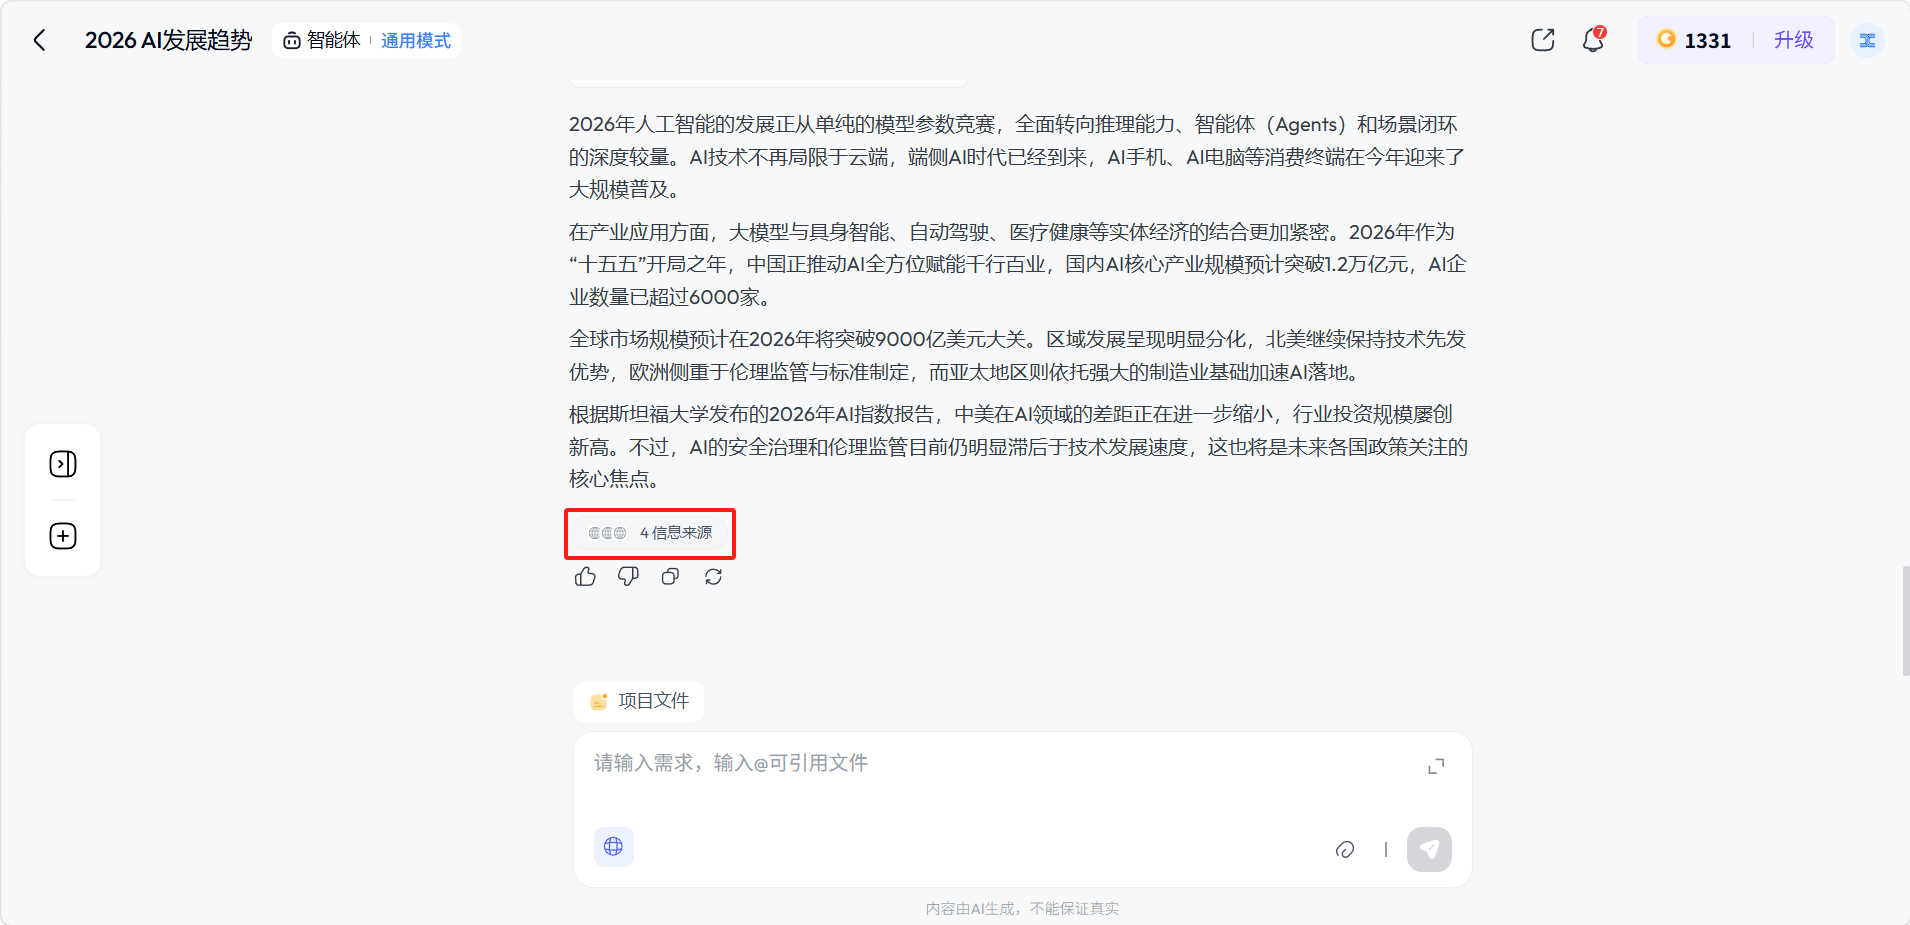This screenshot has width=1910, height=925.
Task: Open the 智能体 agent selector
Action: pos(322,40)
